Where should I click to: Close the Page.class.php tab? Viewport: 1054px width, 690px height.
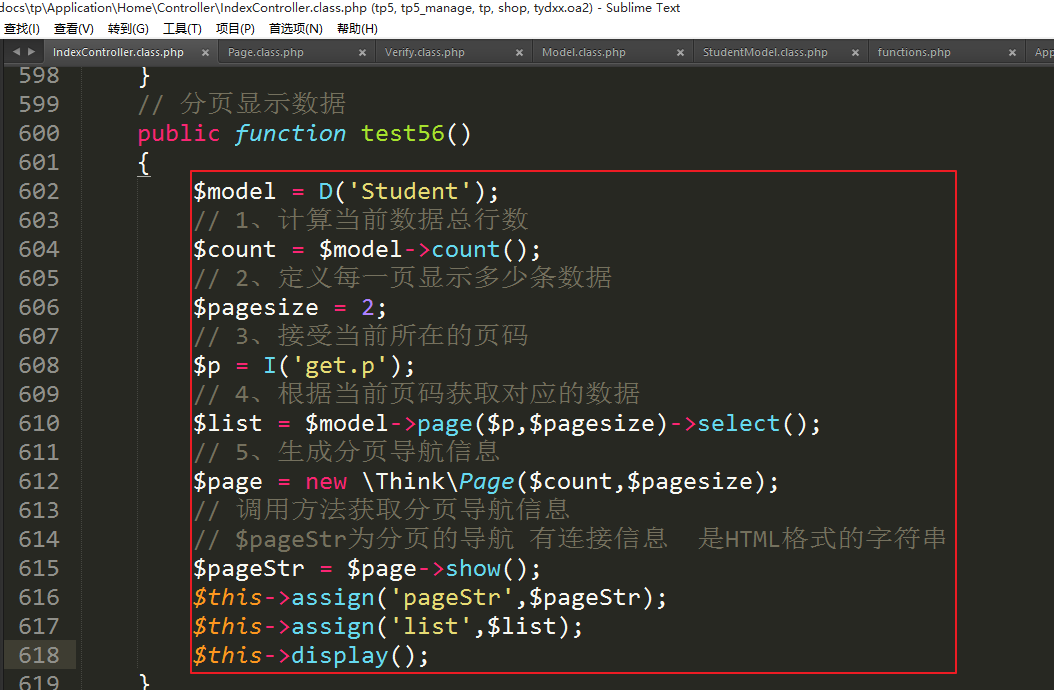coord(364,52)
